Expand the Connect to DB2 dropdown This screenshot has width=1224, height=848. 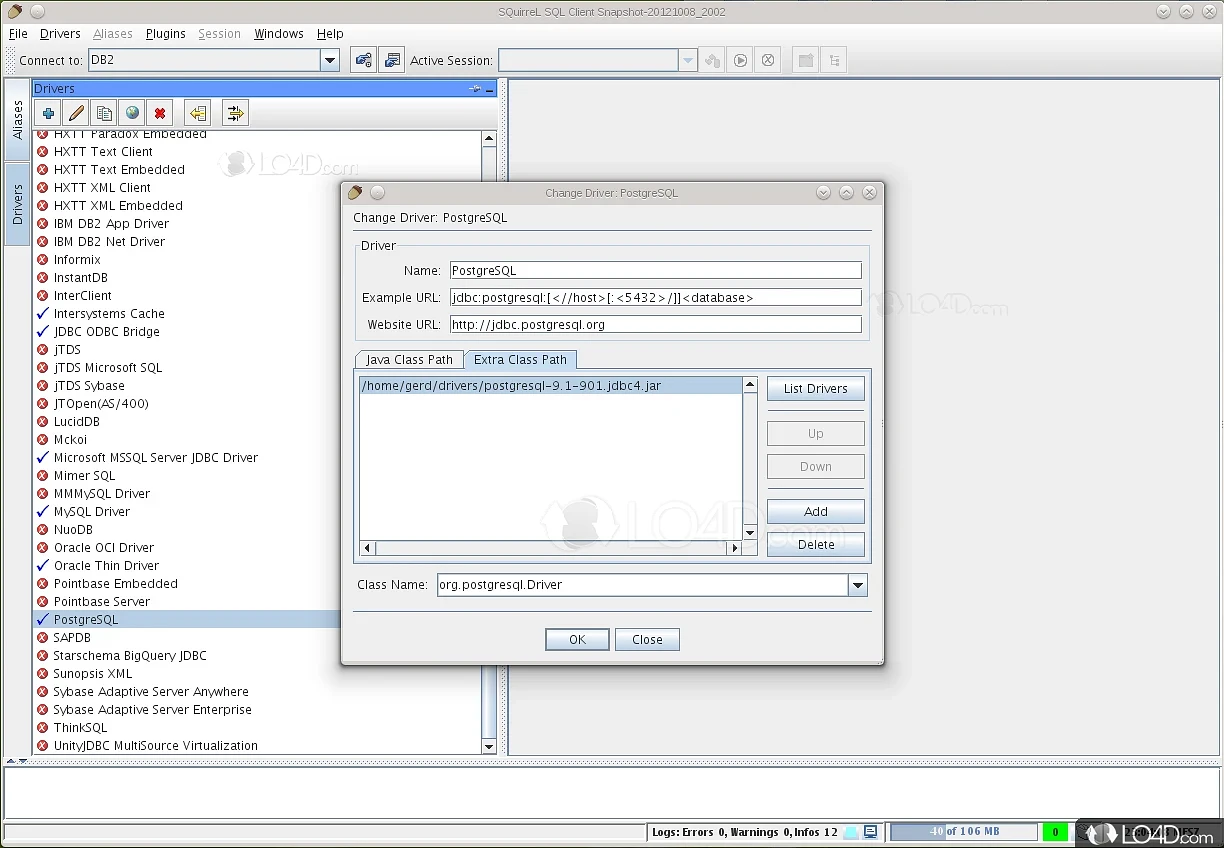330,60
